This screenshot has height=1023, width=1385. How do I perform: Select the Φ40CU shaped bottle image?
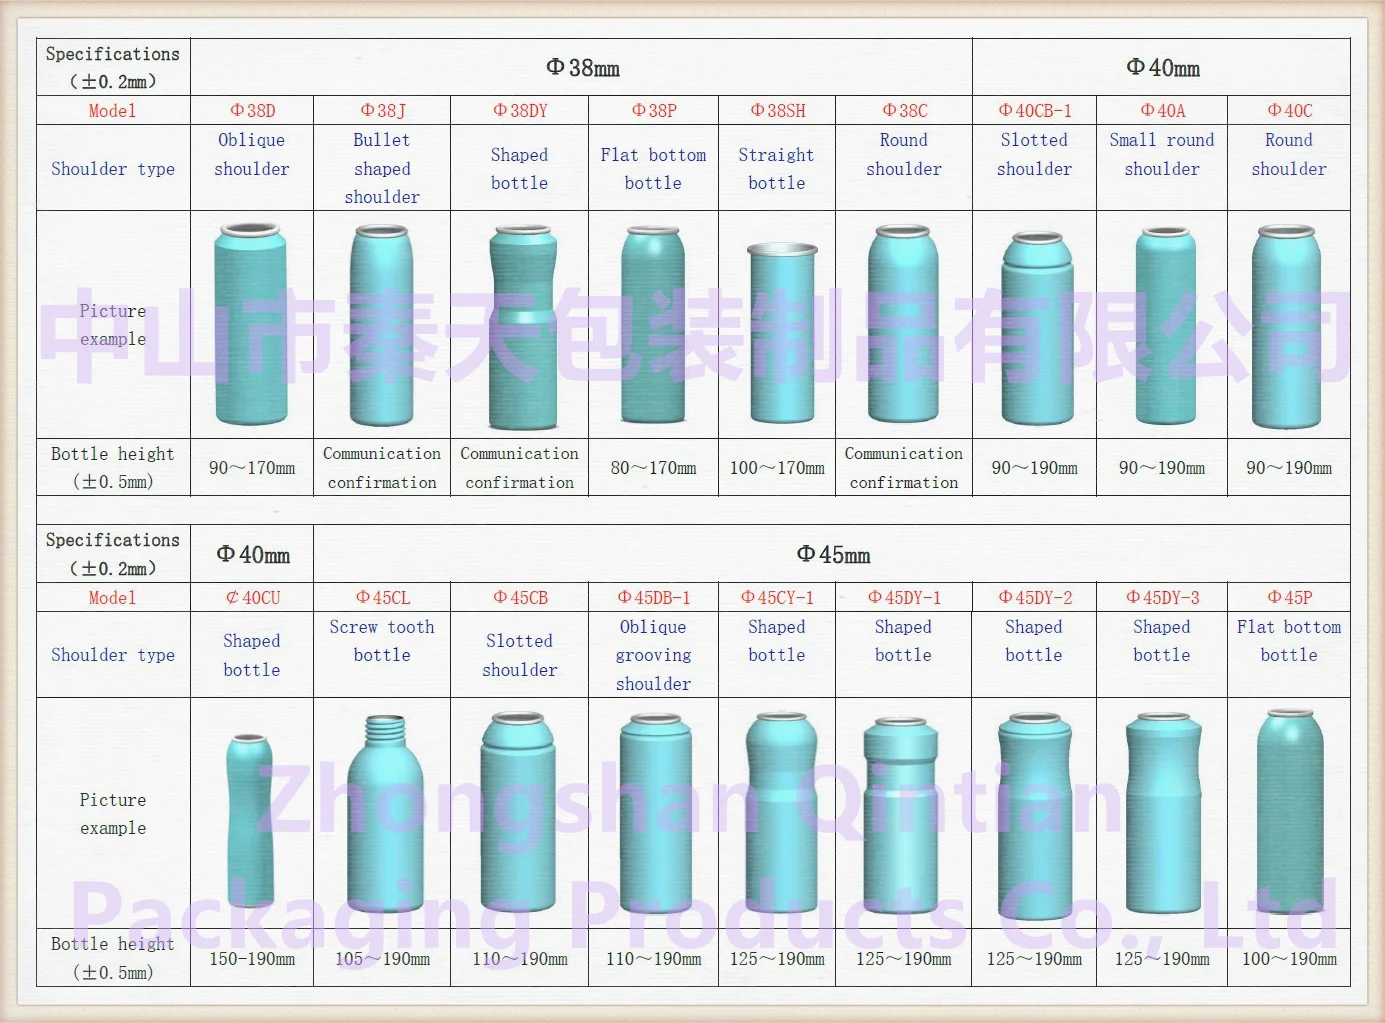click(250, 821)
